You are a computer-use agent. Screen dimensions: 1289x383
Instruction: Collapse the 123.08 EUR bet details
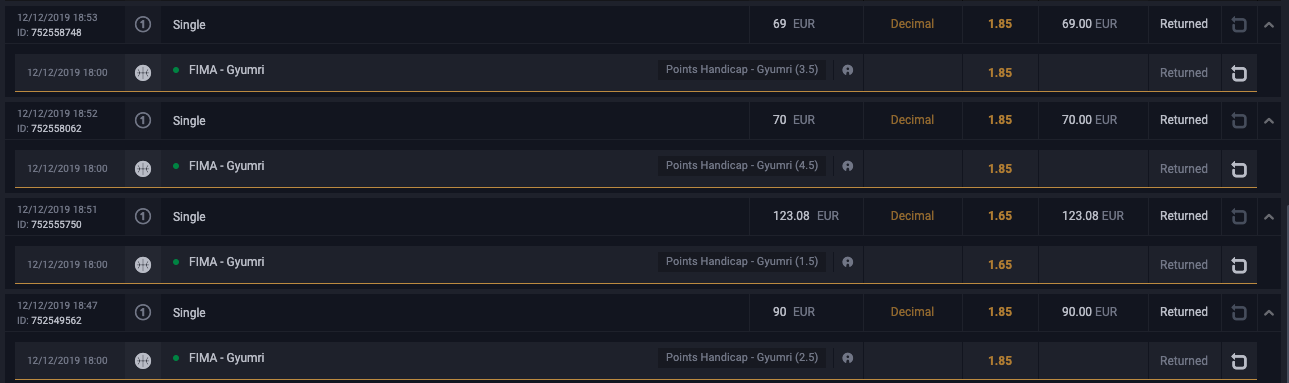pos(1269,217)
